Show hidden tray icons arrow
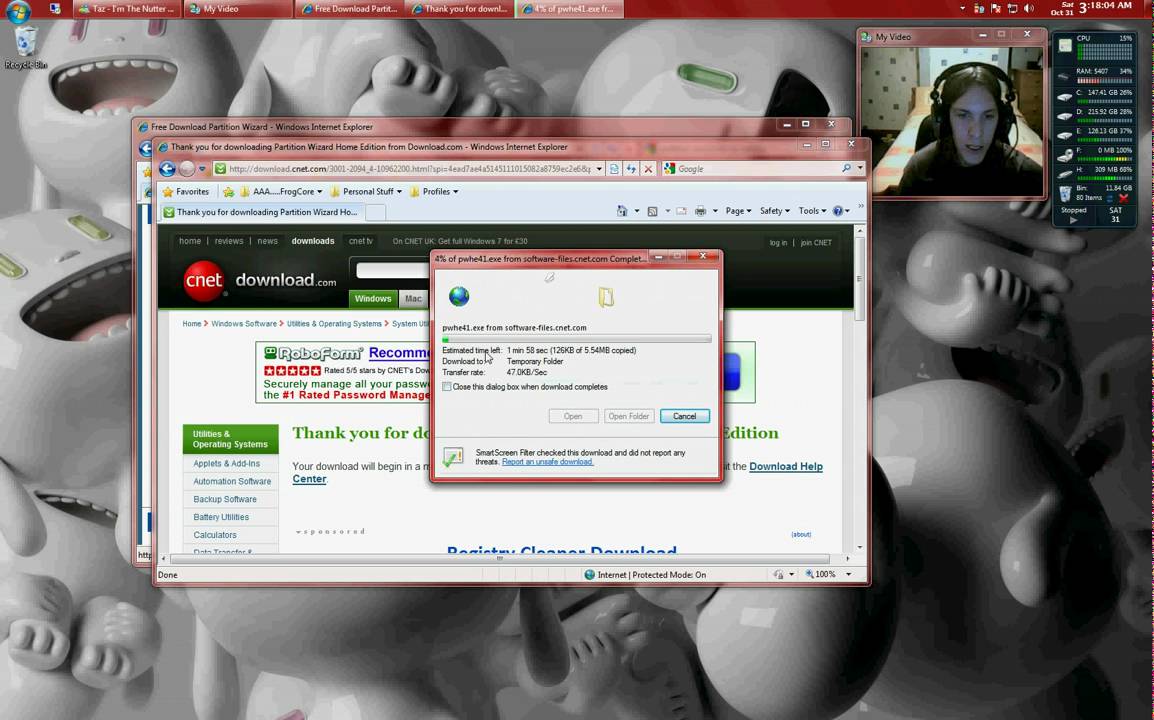1154x720 pixels. (x=962, y=9)
